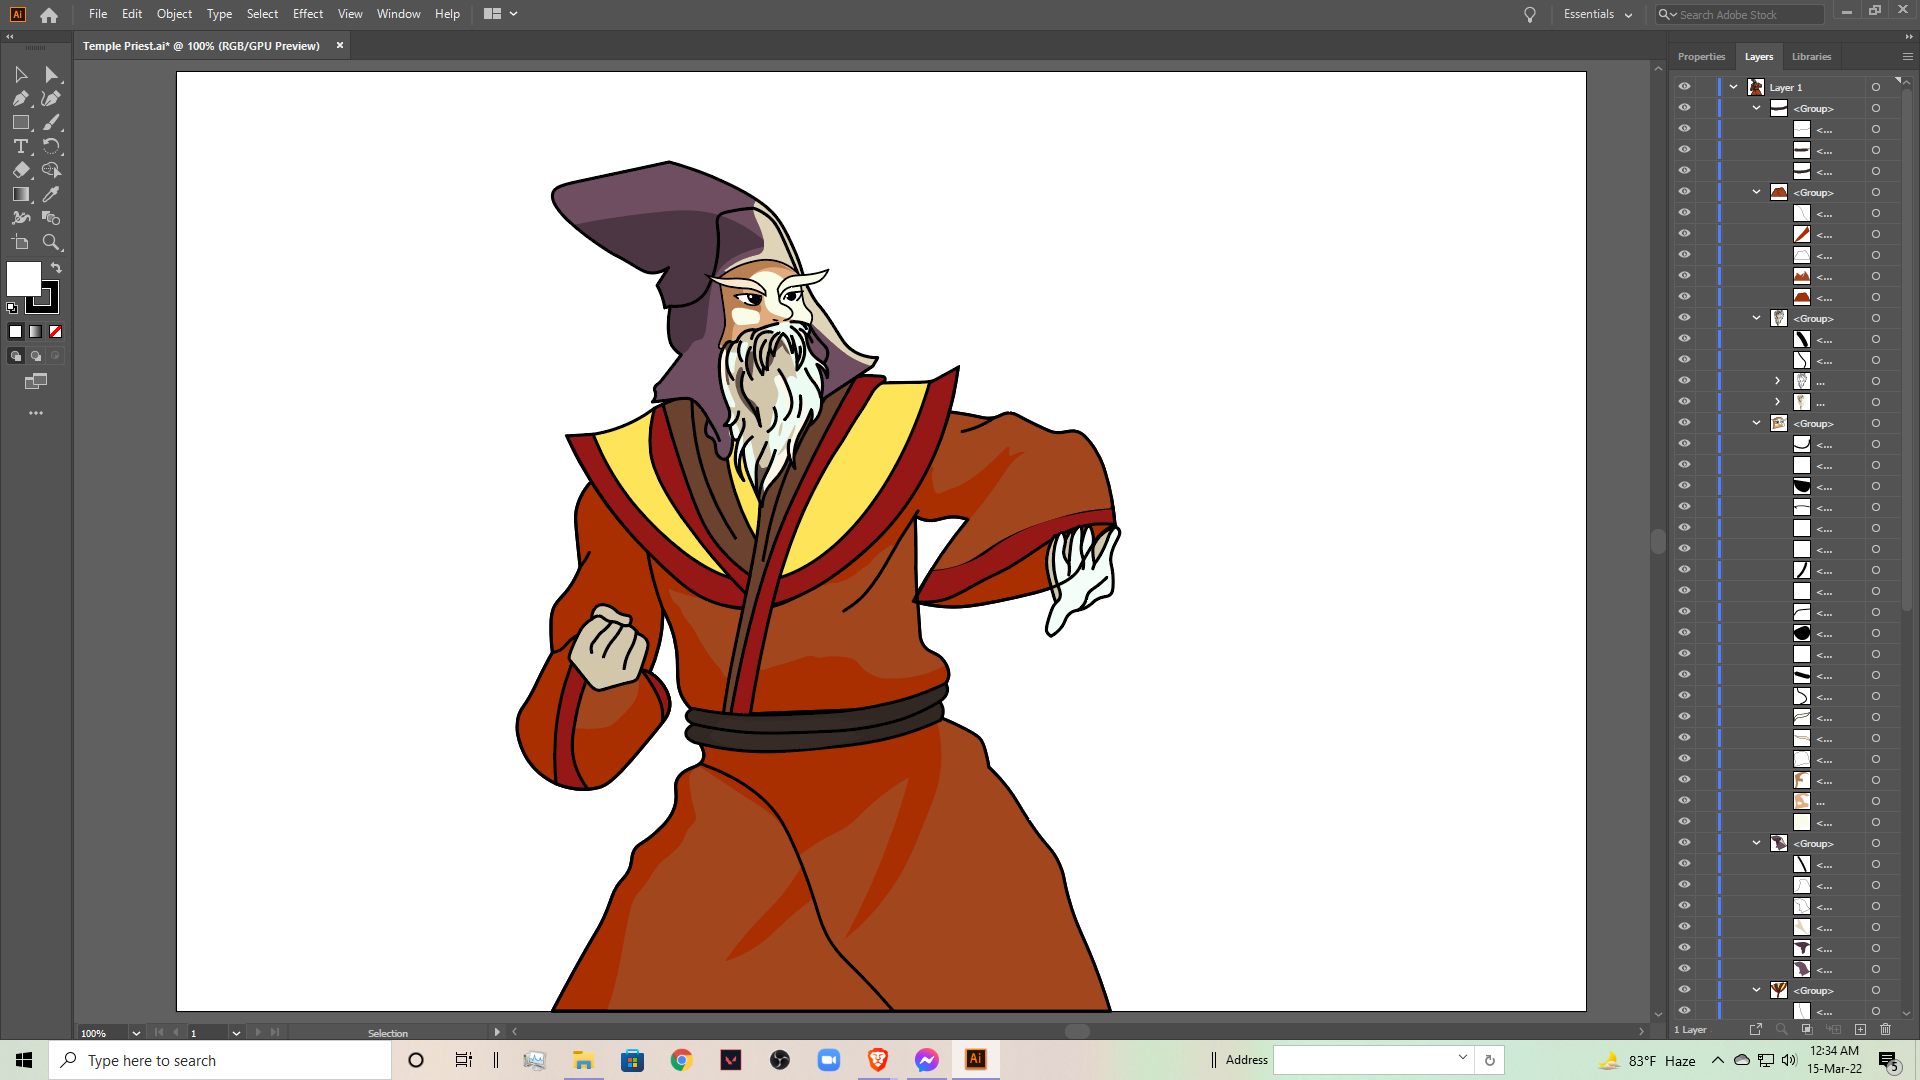
Task: Open the zoom level dropdown at bottom left
Action: 135,1033
